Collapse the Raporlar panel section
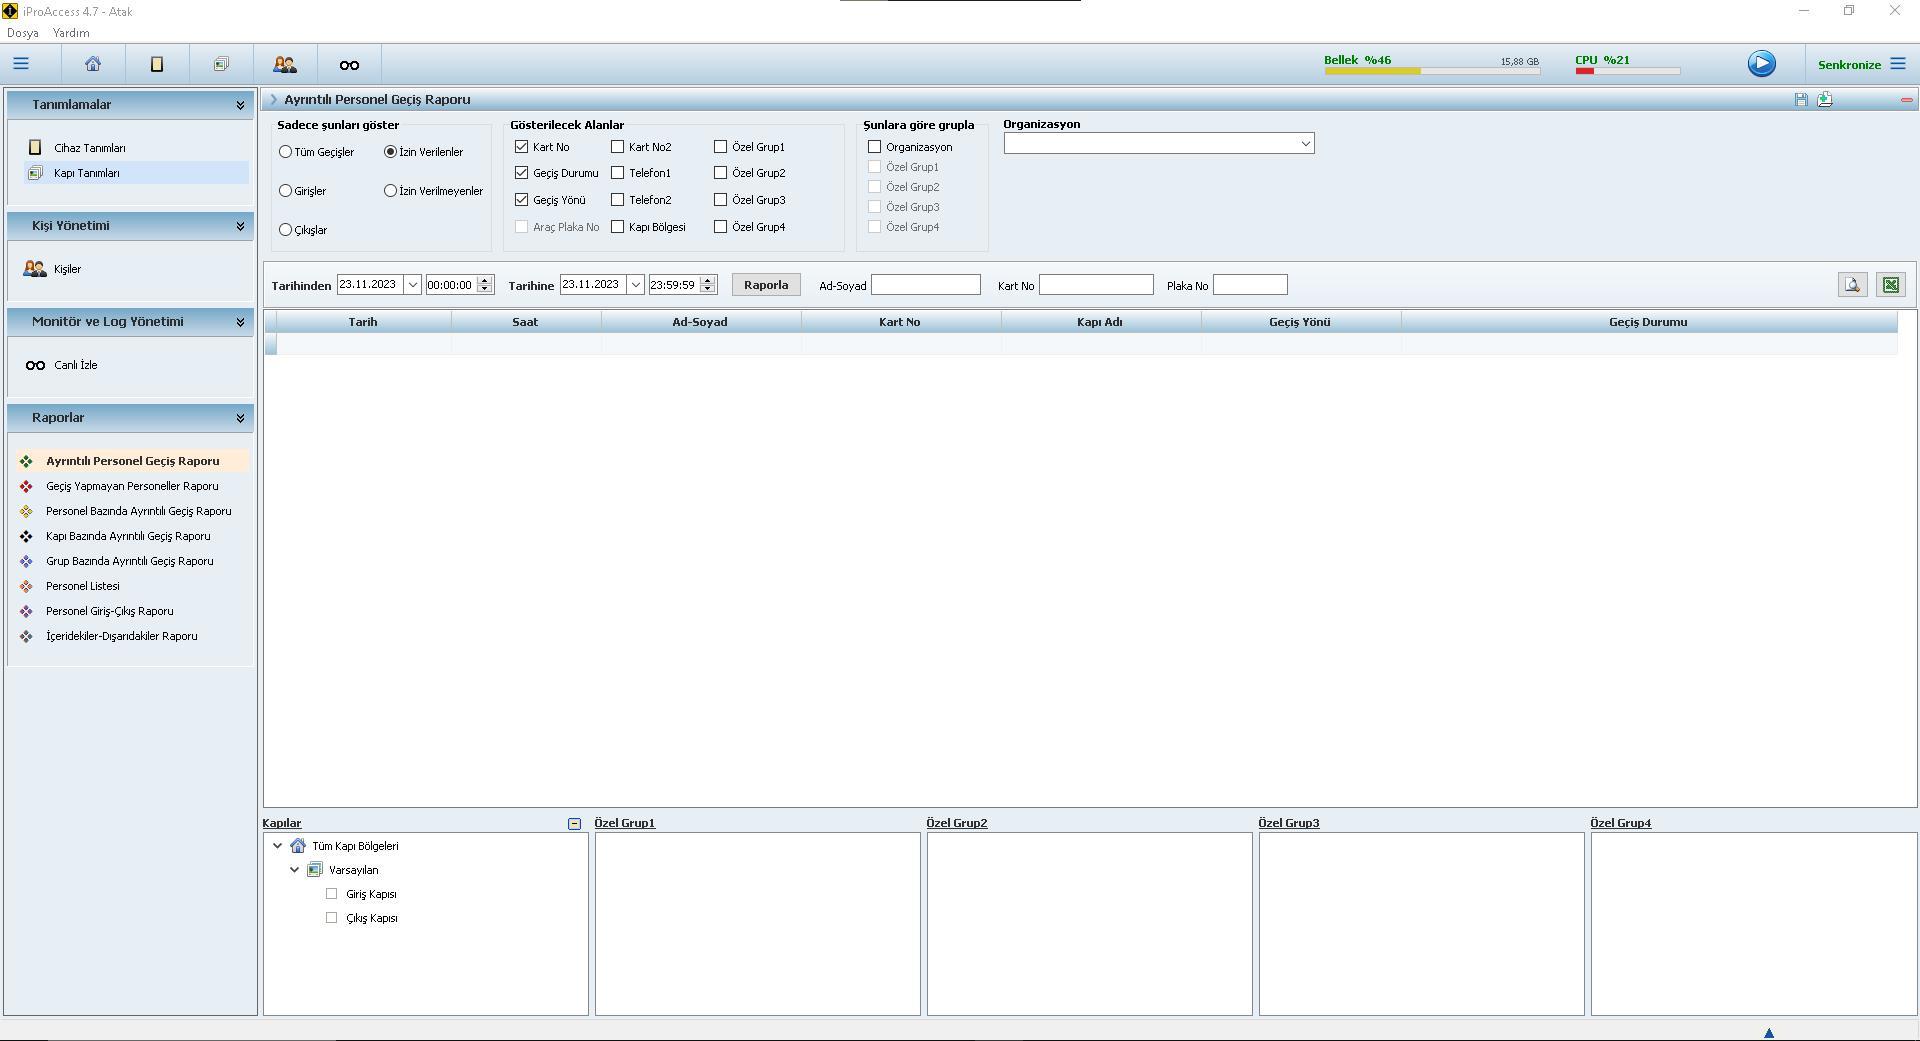This screenshot has width=1920, height=1041. tap(240, 418)
